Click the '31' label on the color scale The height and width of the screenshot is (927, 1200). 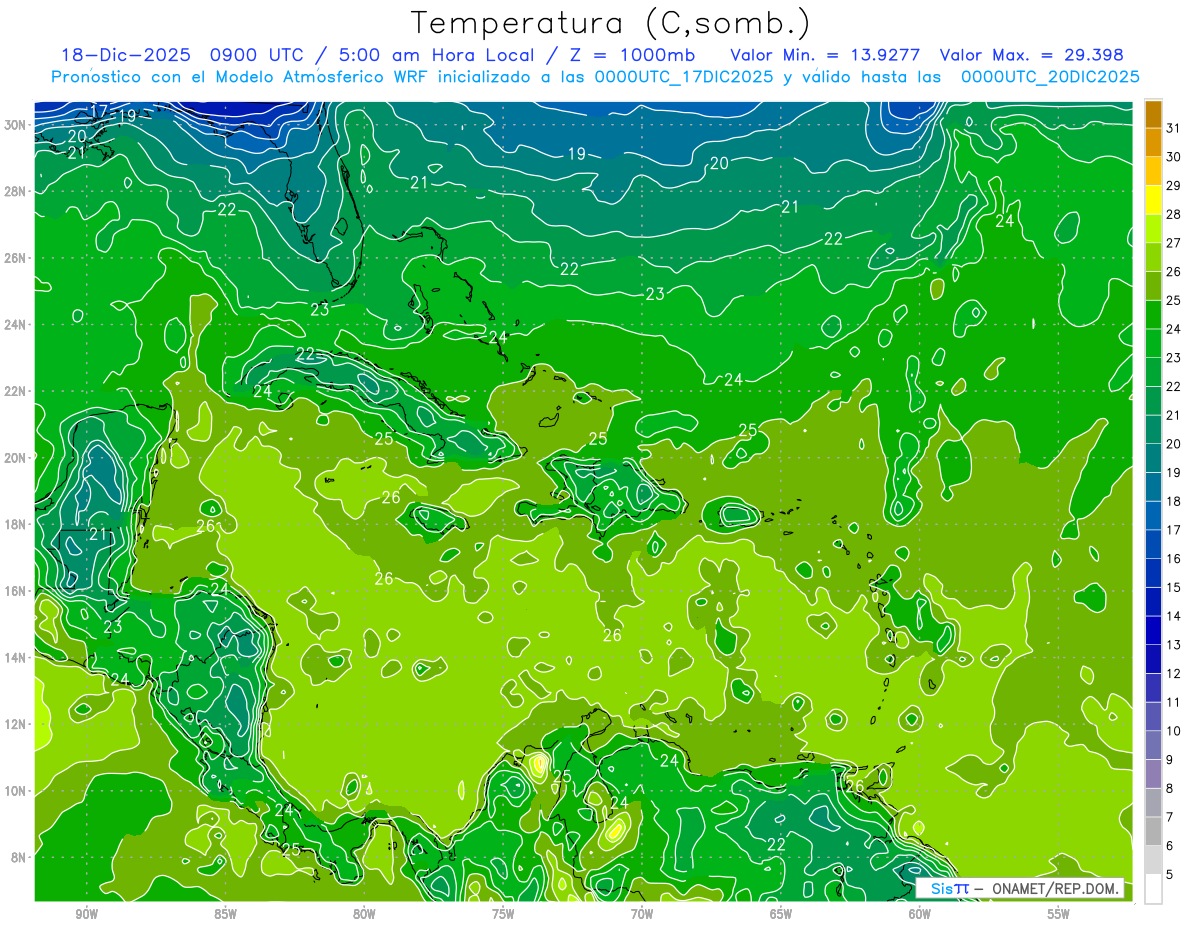point(1174,128)
